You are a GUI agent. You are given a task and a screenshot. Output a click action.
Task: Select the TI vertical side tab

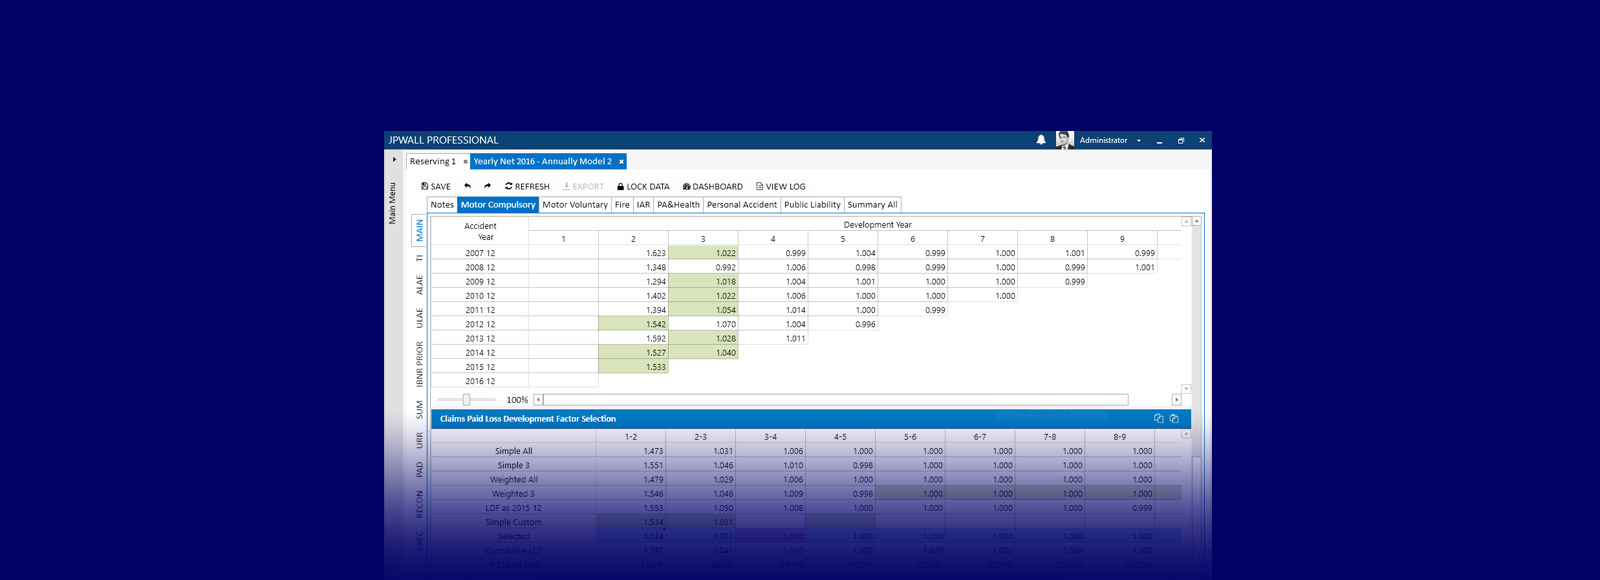click(x=420, y=258)
